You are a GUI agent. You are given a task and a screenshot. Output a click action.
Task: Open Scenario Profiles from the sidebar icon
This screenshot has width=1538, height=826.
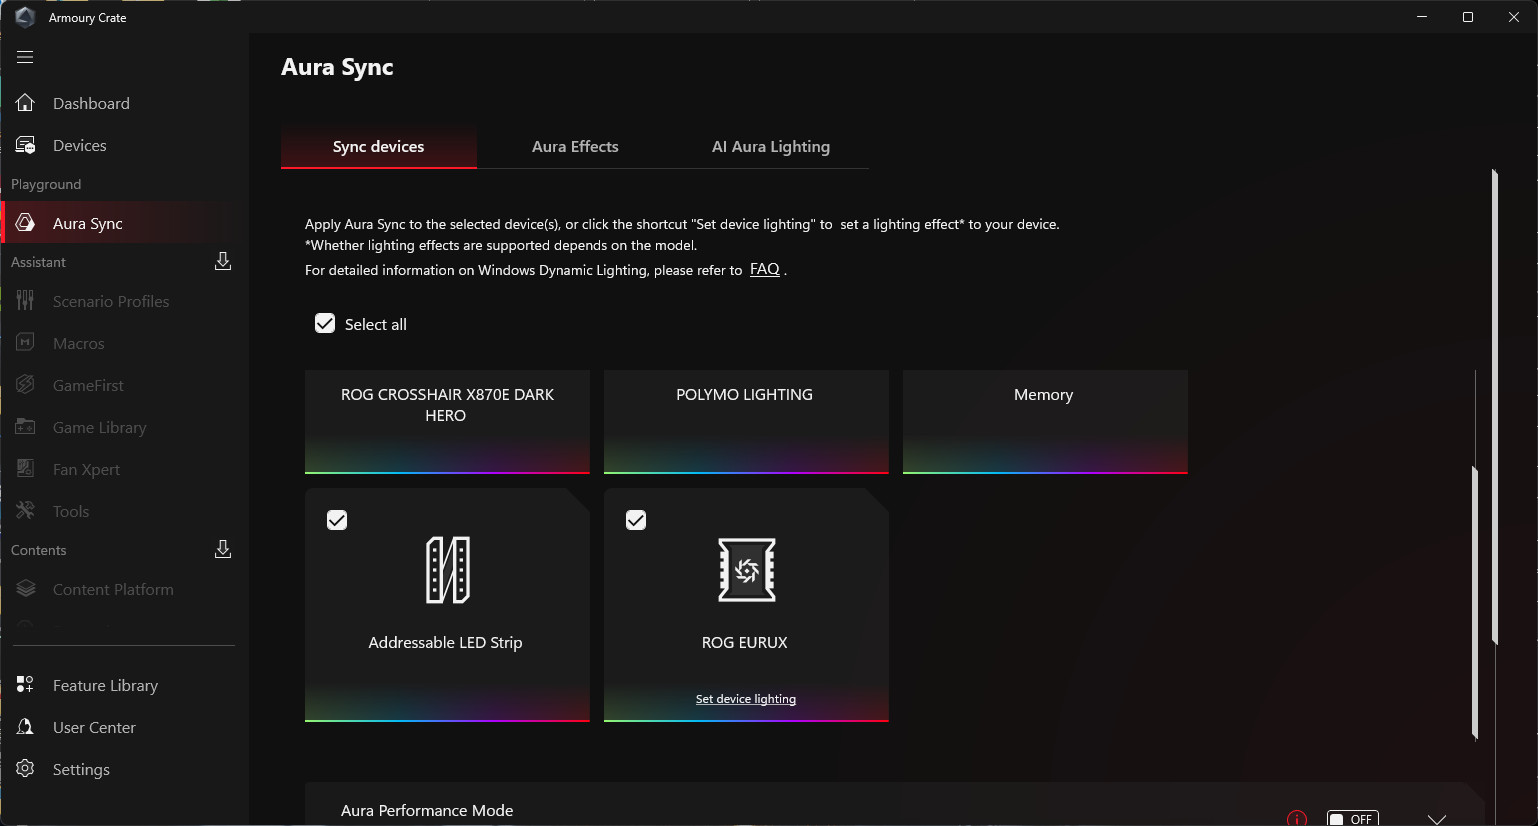pos(25,301)
